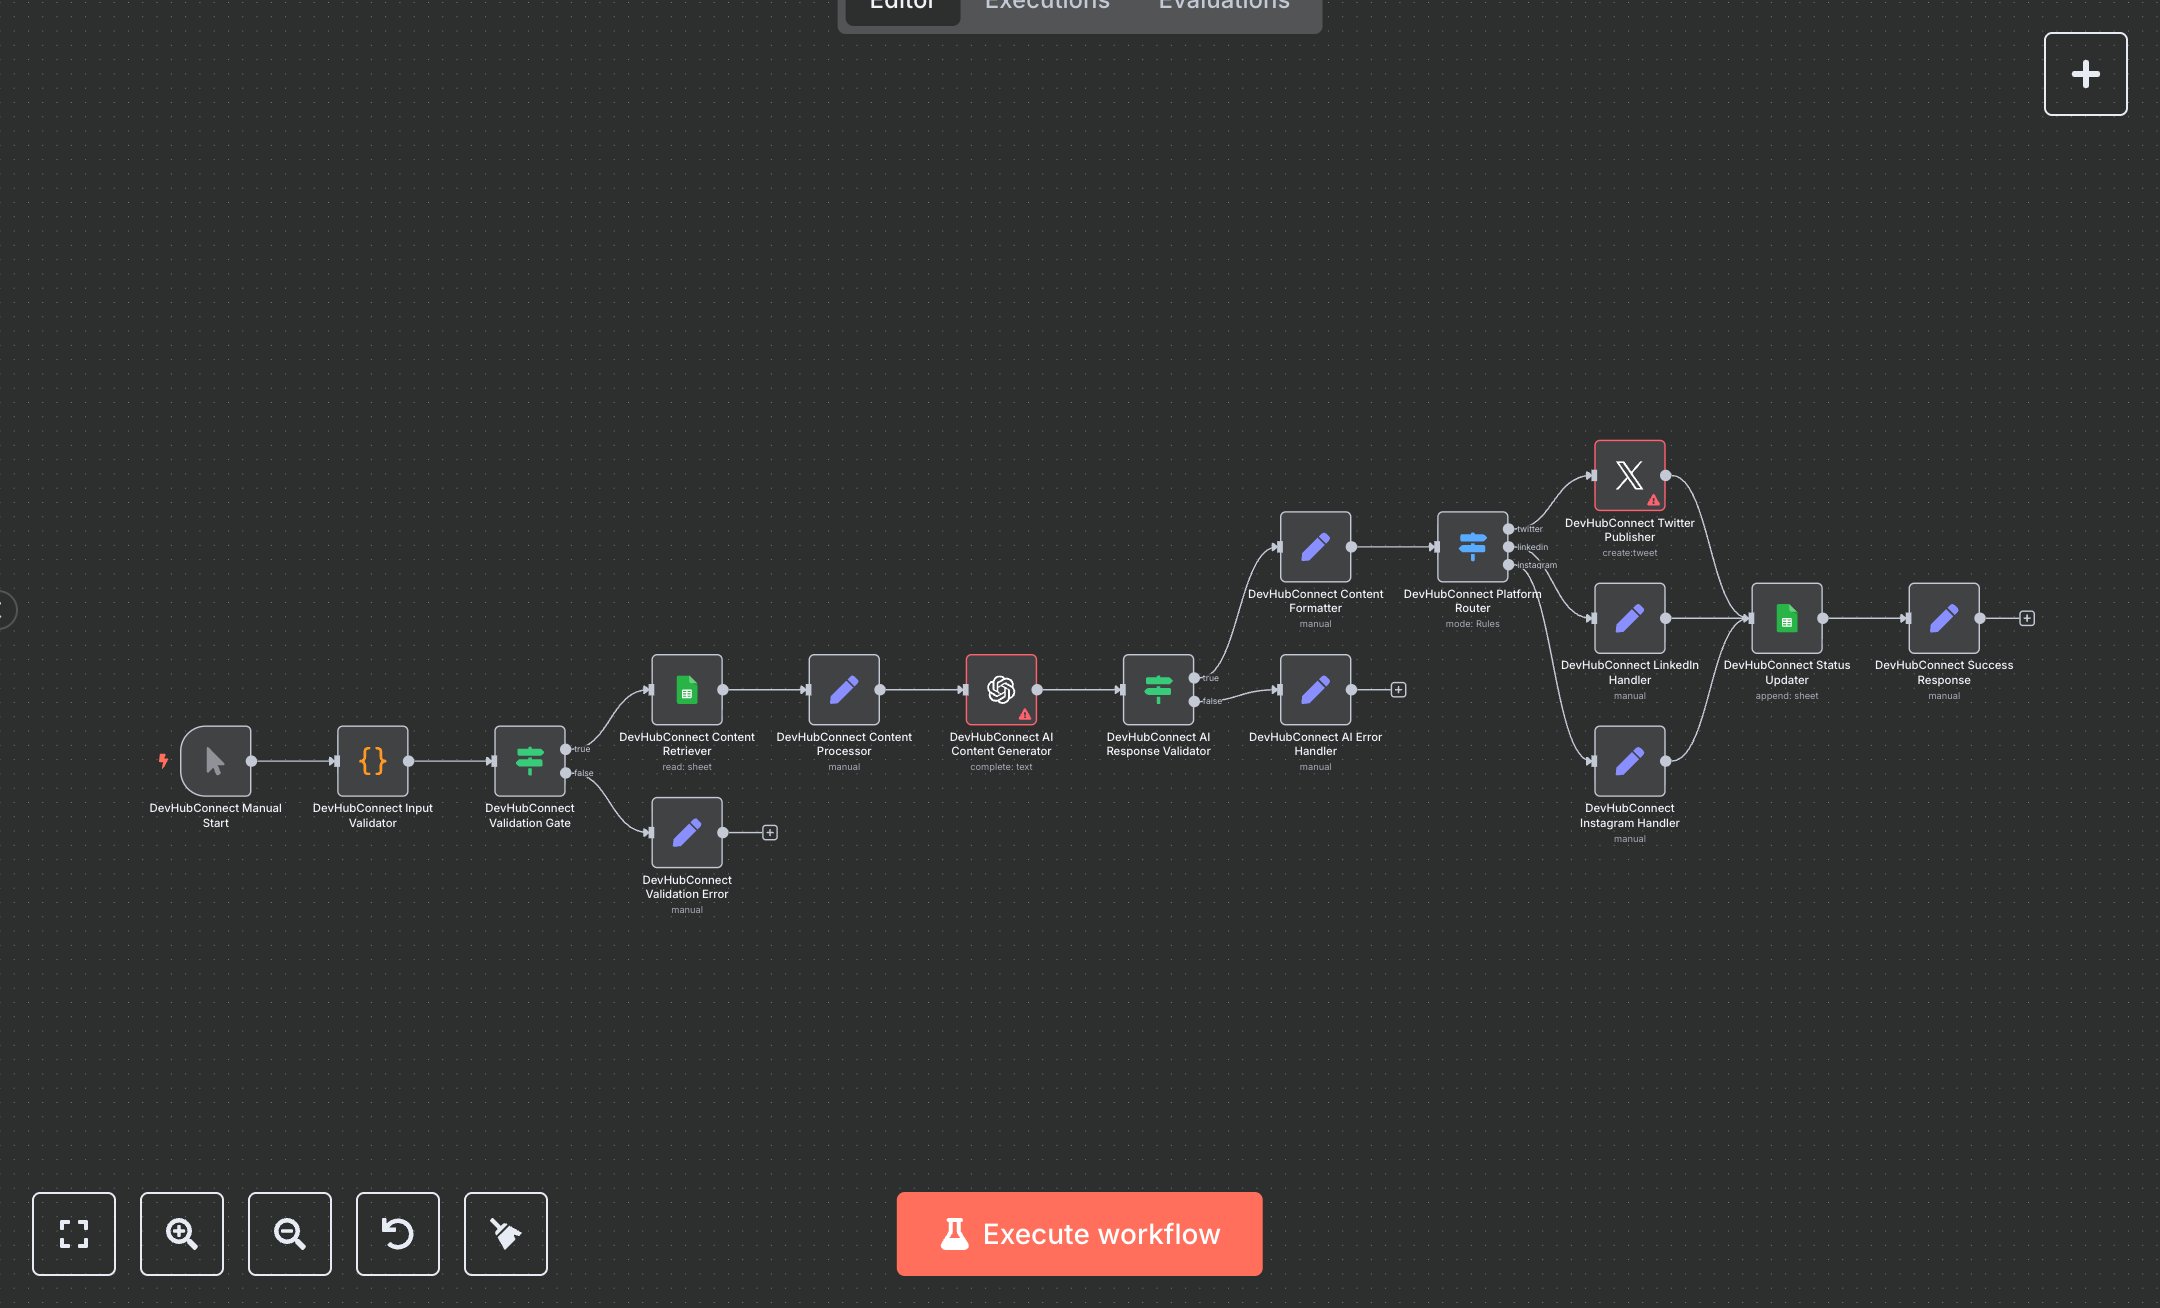Zoom in on the canvas

(x=182, y=1234)
